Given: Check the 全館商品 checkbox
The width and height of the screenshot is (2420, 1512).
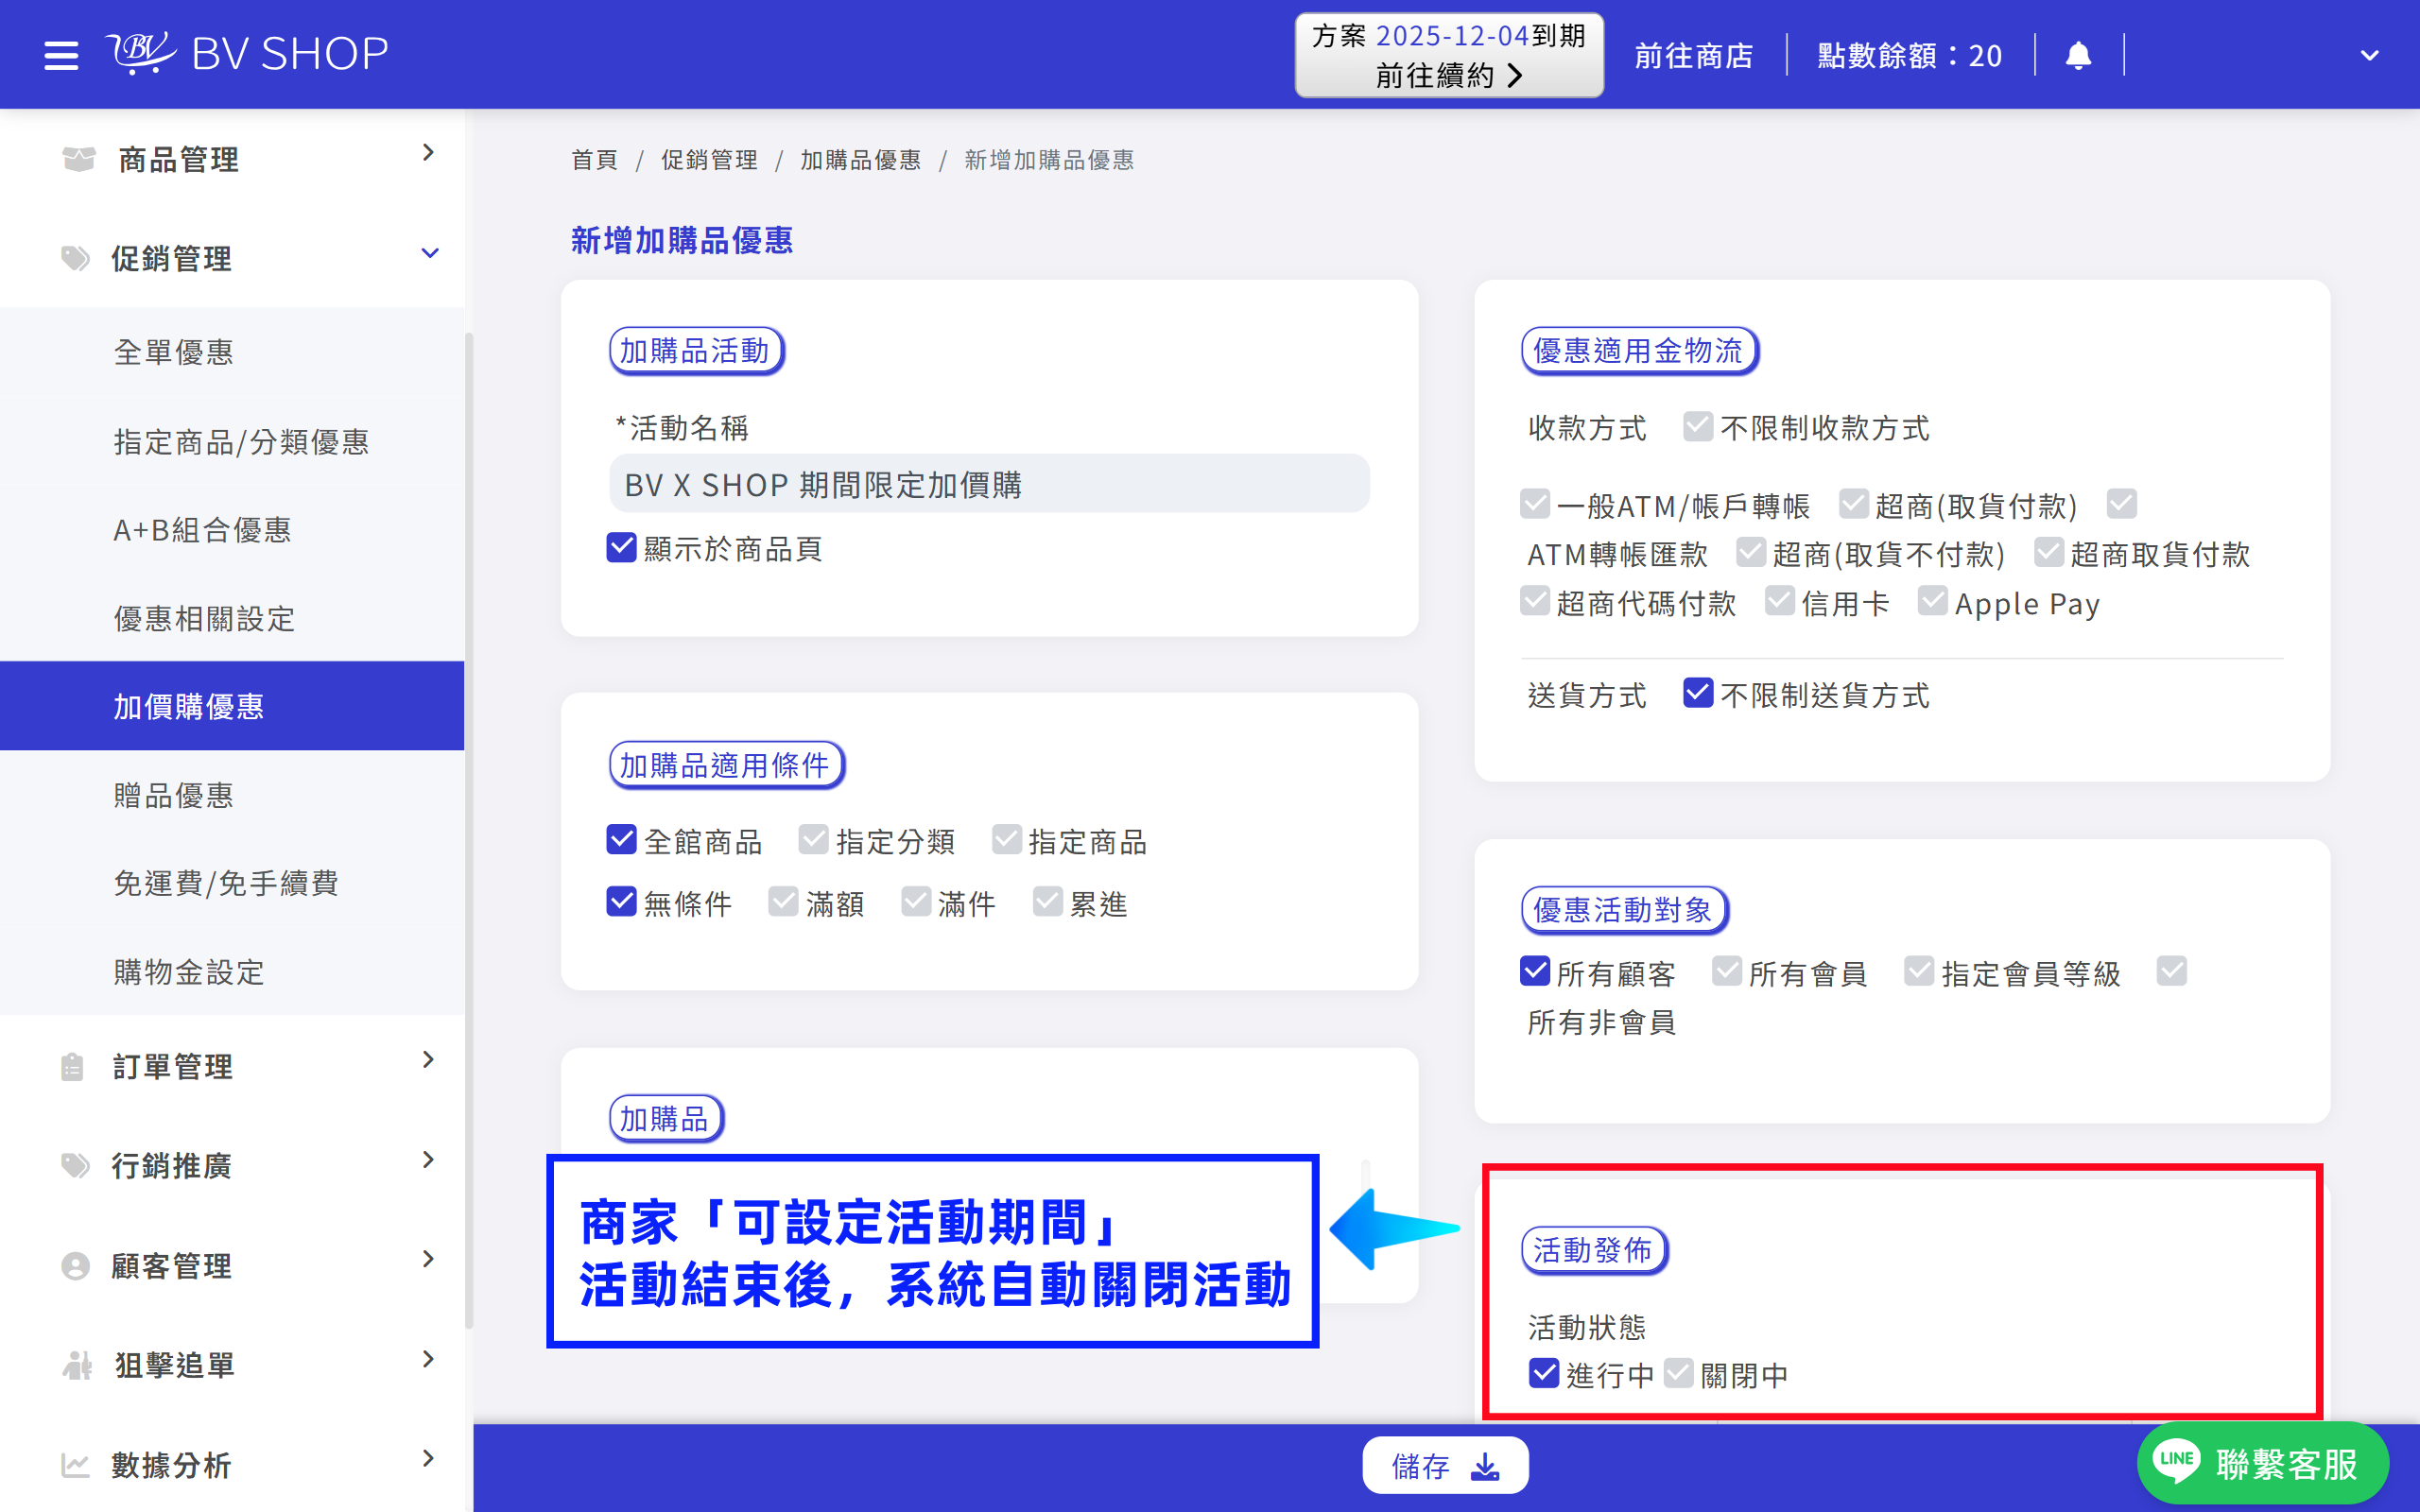Looking at the screenshot, I should pos(621,839).
